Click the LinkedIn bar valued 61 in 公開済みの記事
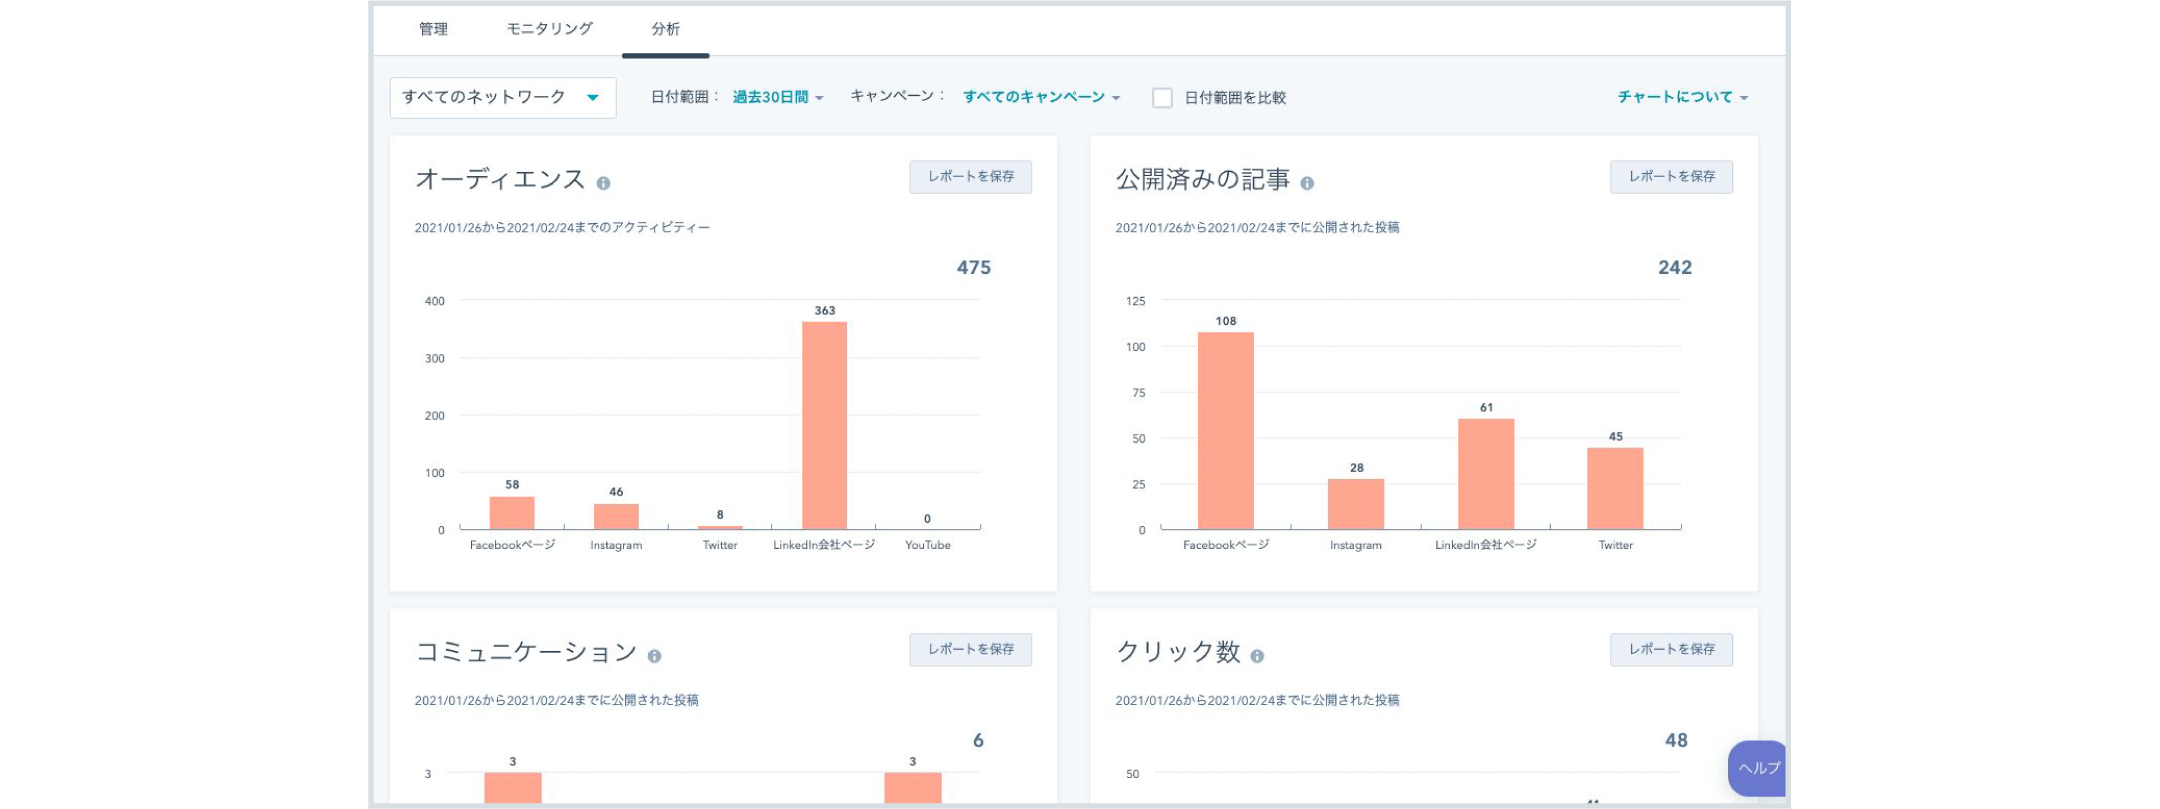Screen dimensions: 2160x809 tap(1486, 474)
